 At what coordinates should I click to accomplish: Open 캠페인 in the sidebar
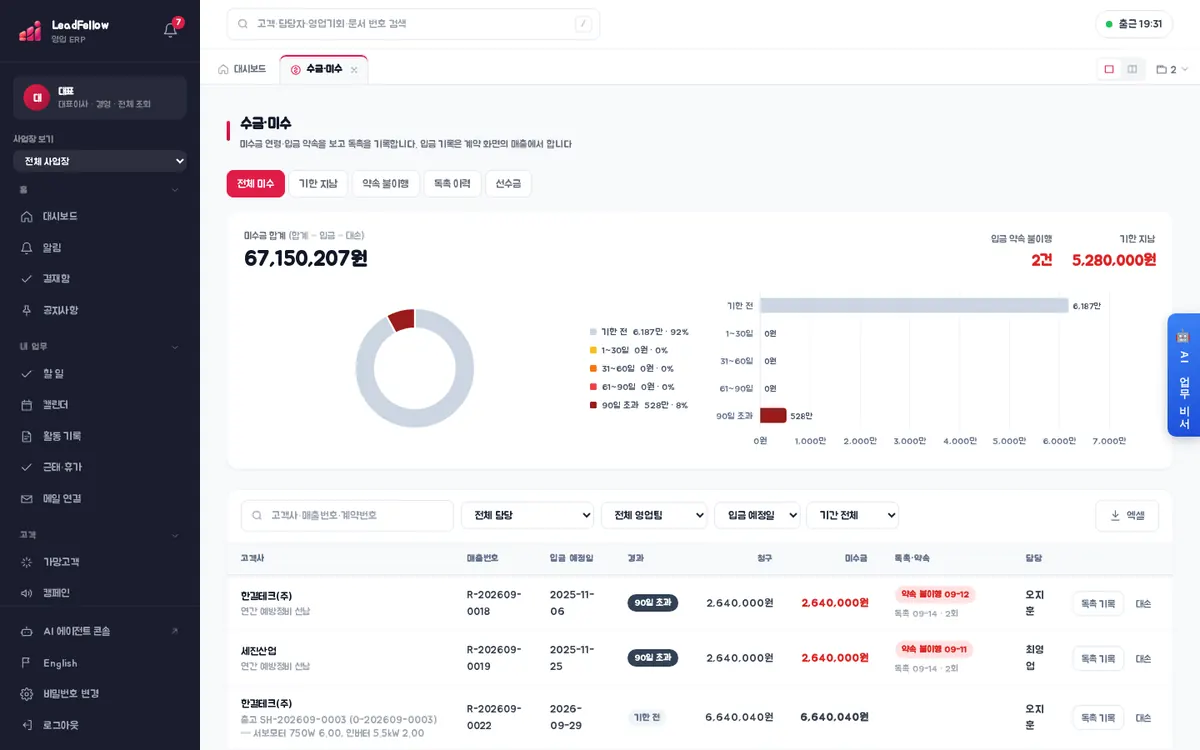100,593
